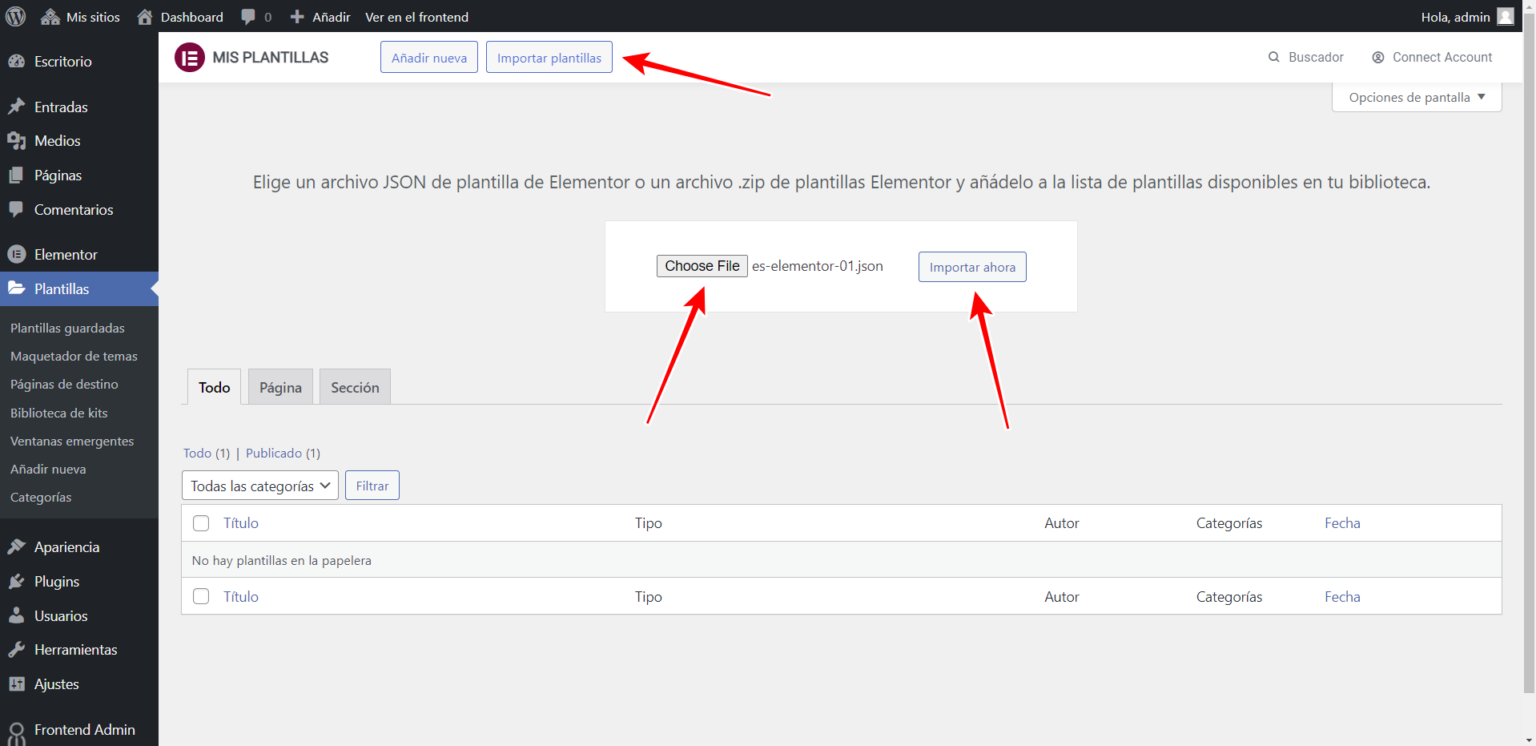Click the Importar plantillas button
1536x746 pixels.
(549, 57)
